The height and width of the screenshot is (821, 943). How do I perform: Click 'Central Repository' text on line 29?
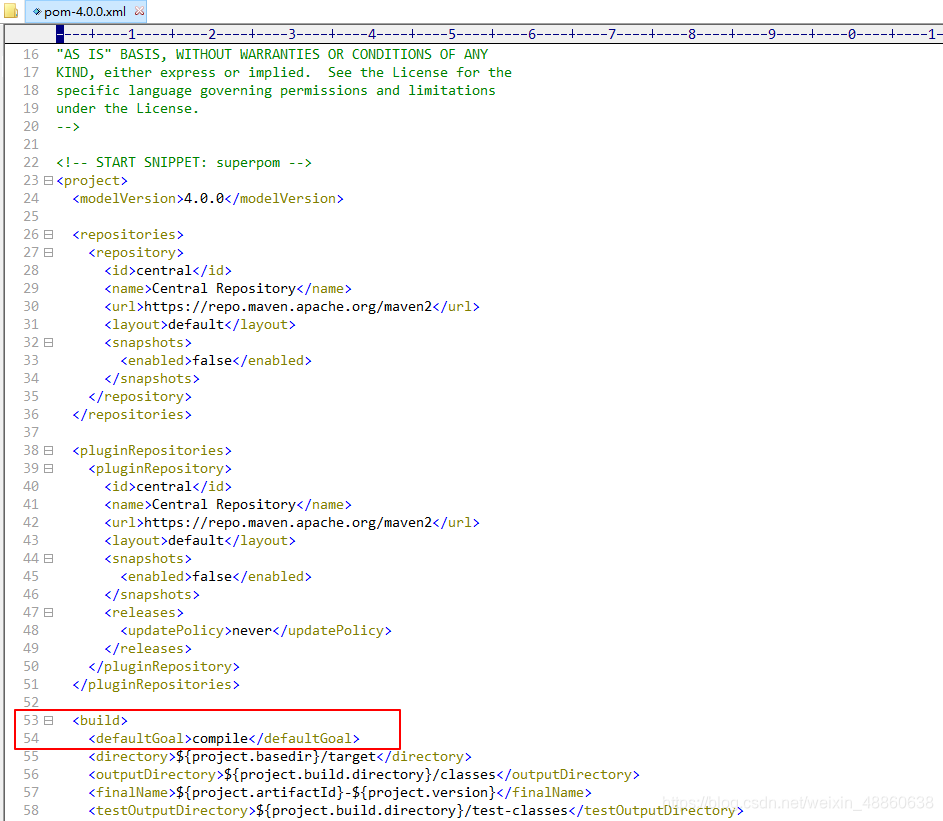224,289
